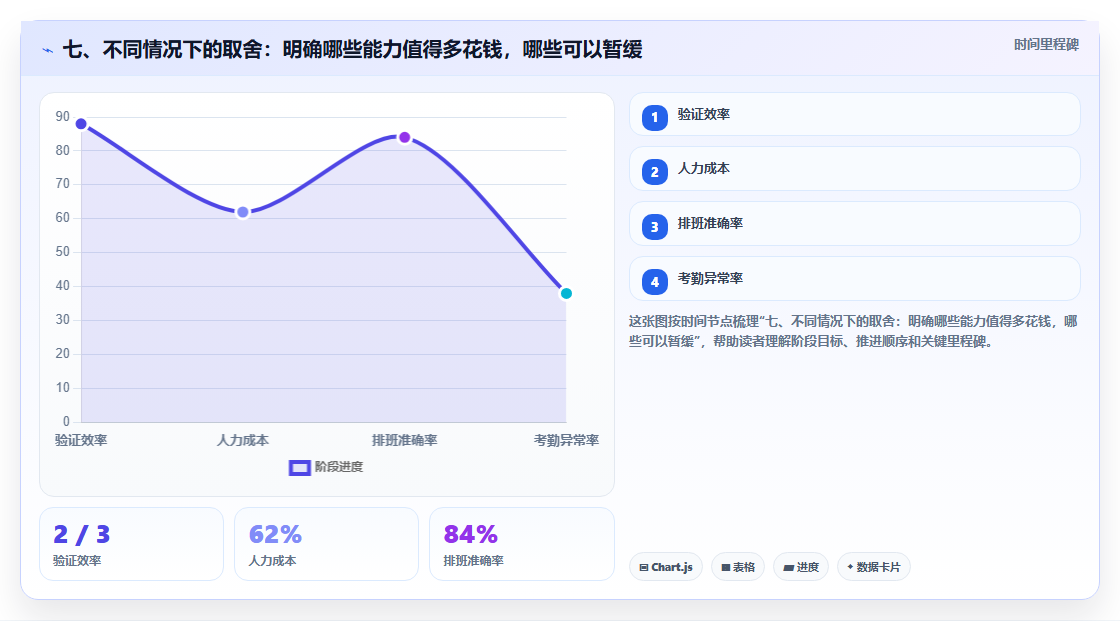The width and height of the screenshot is (1120, 621).
Task: Select the 排班准确率 list item
Action: [x=854, y=224]
